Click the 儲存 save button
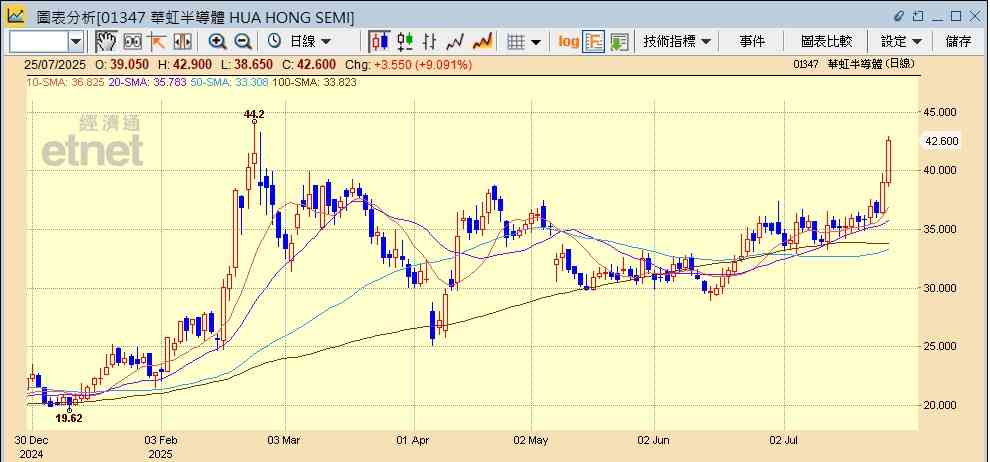The height and width of the screenshot is (462, 990). pyautogui.click(x=958, y=42)
